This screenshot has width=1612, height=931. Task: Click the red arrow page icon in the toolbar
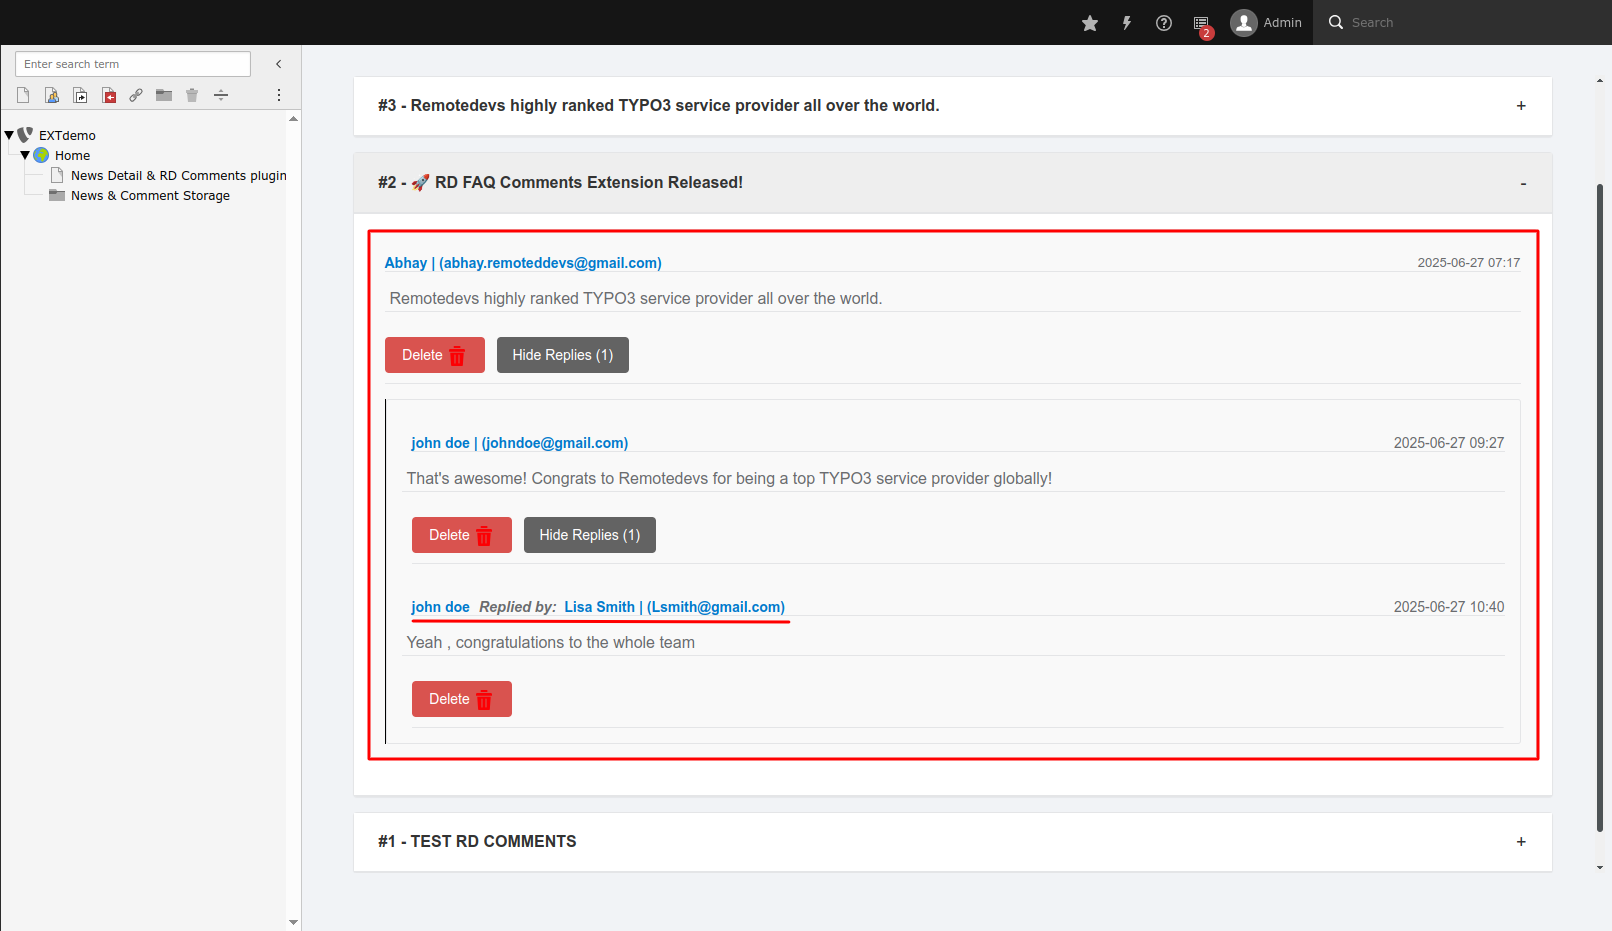point(108,95)
